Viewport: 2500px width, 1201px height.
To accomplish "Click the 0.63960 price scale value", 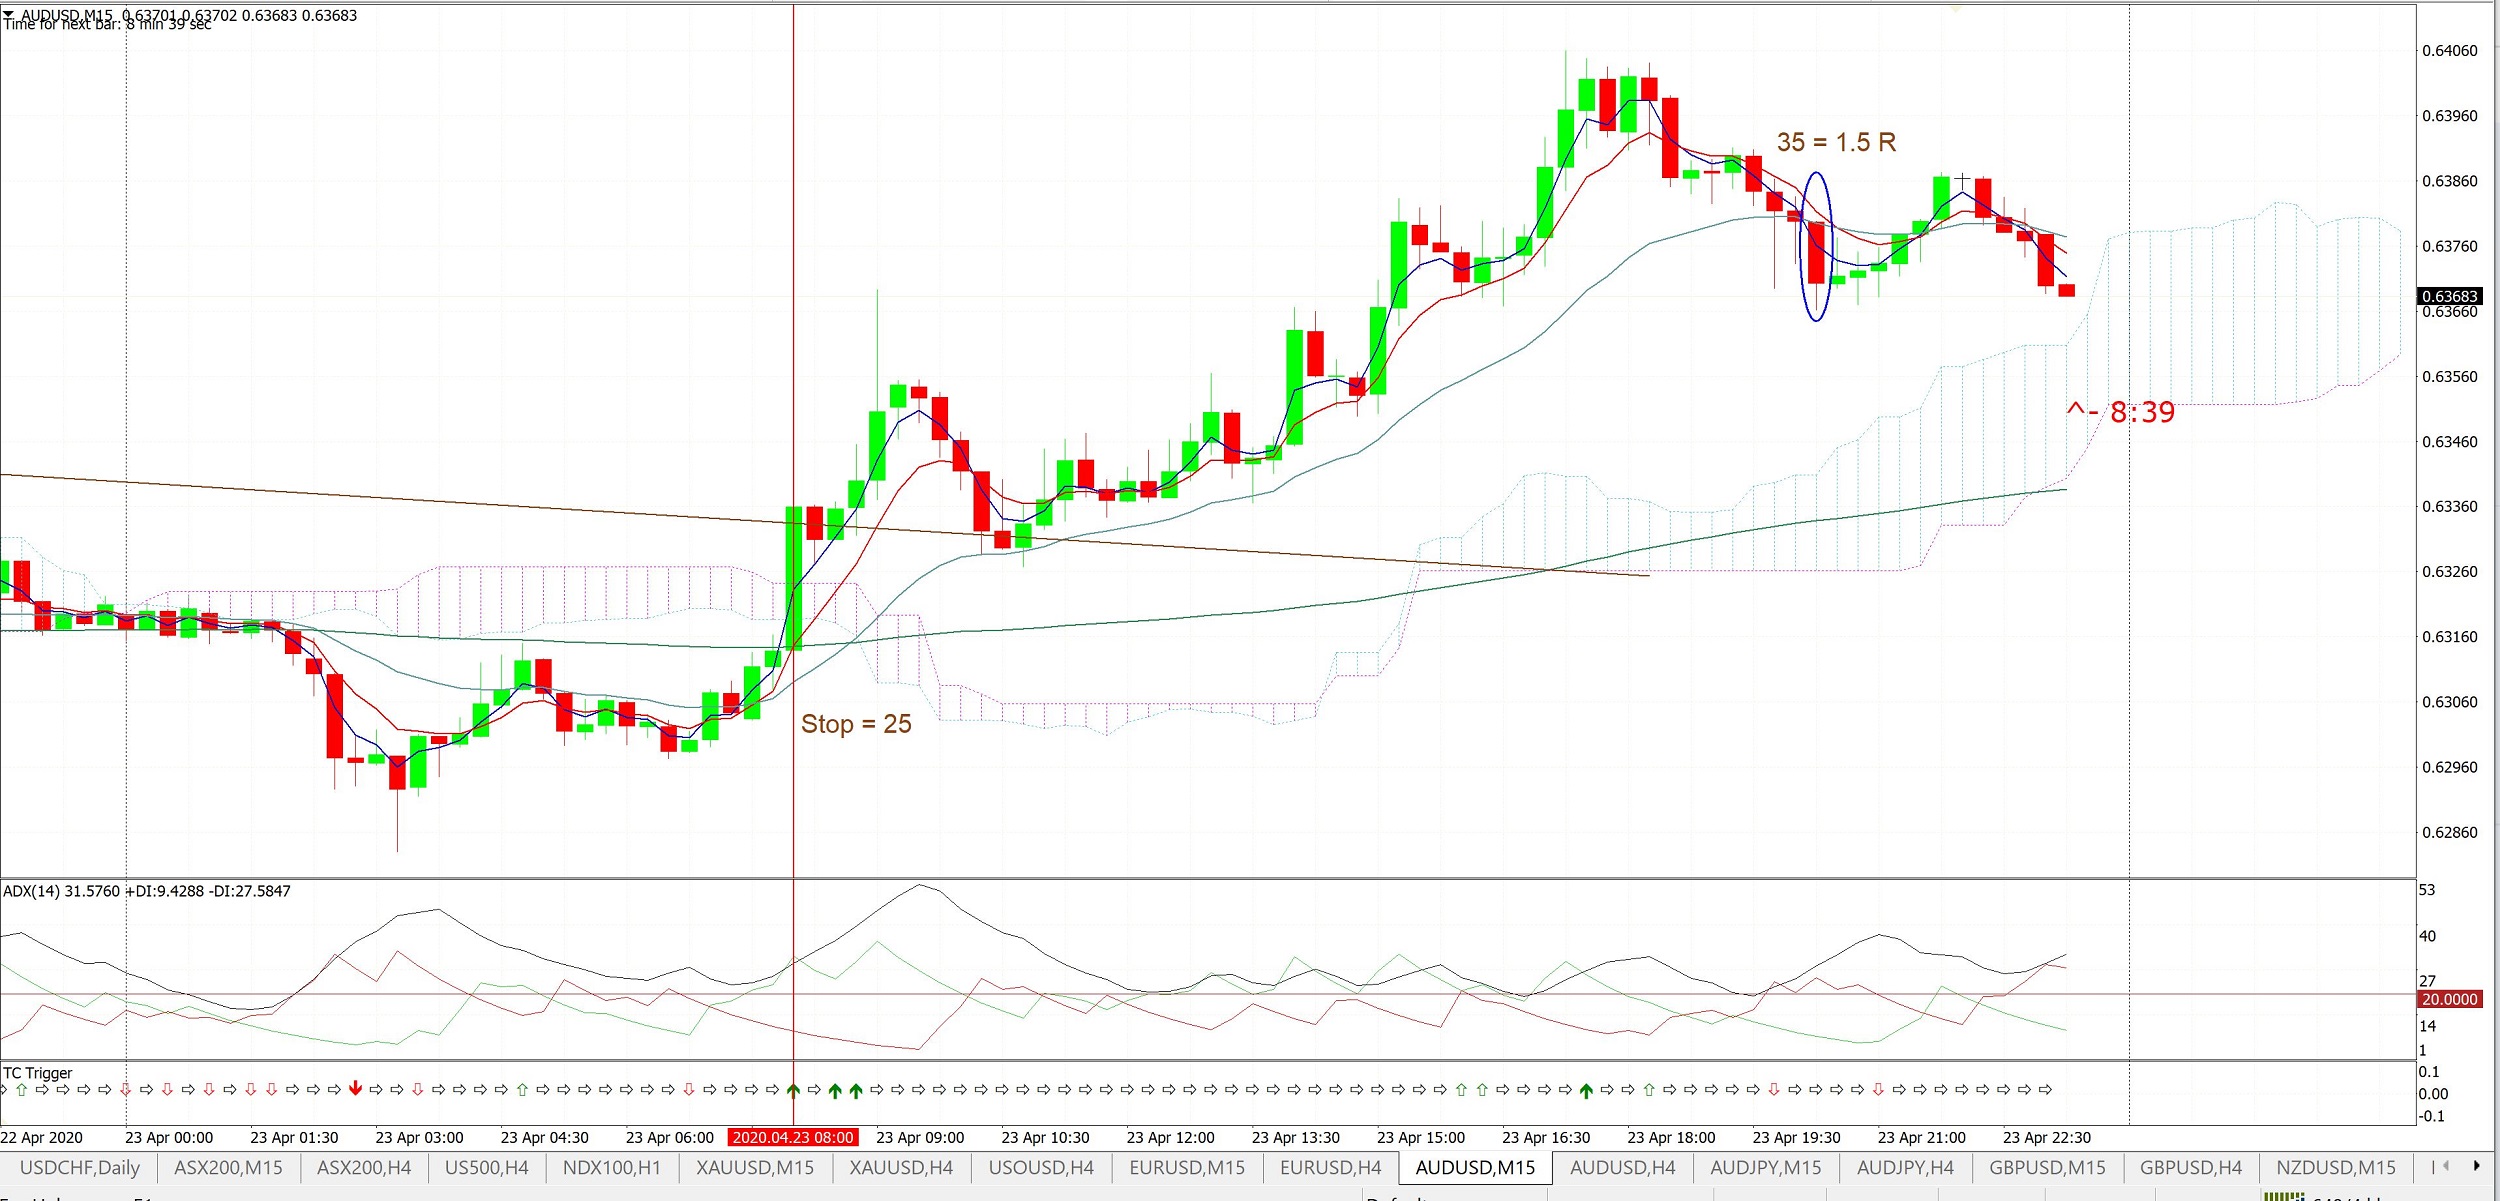I will 2450,116.
